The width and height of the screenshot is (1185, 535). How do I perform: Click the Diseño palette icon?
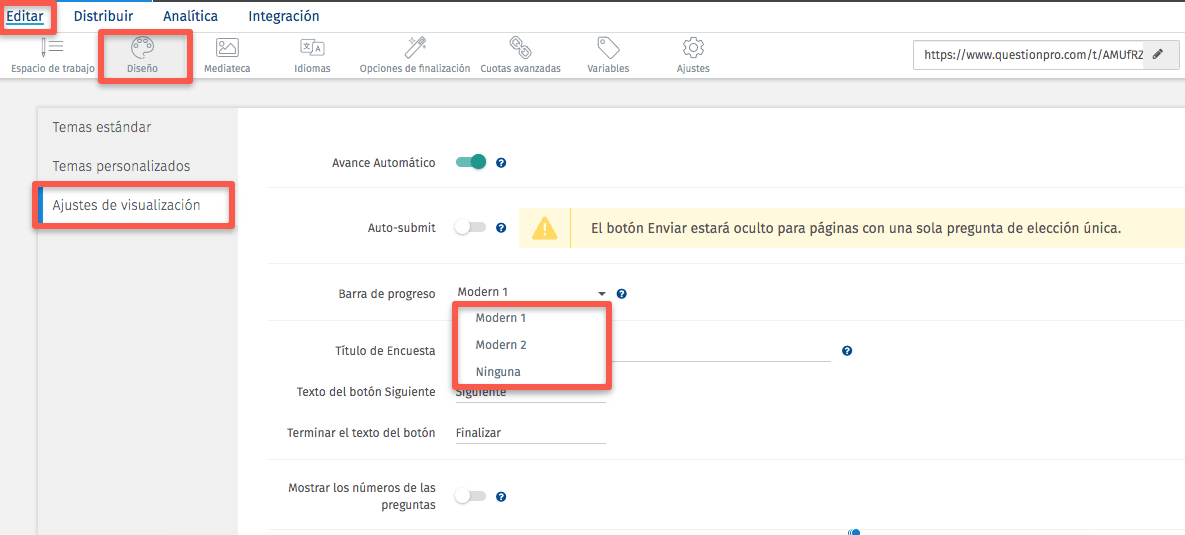[142, 48]
